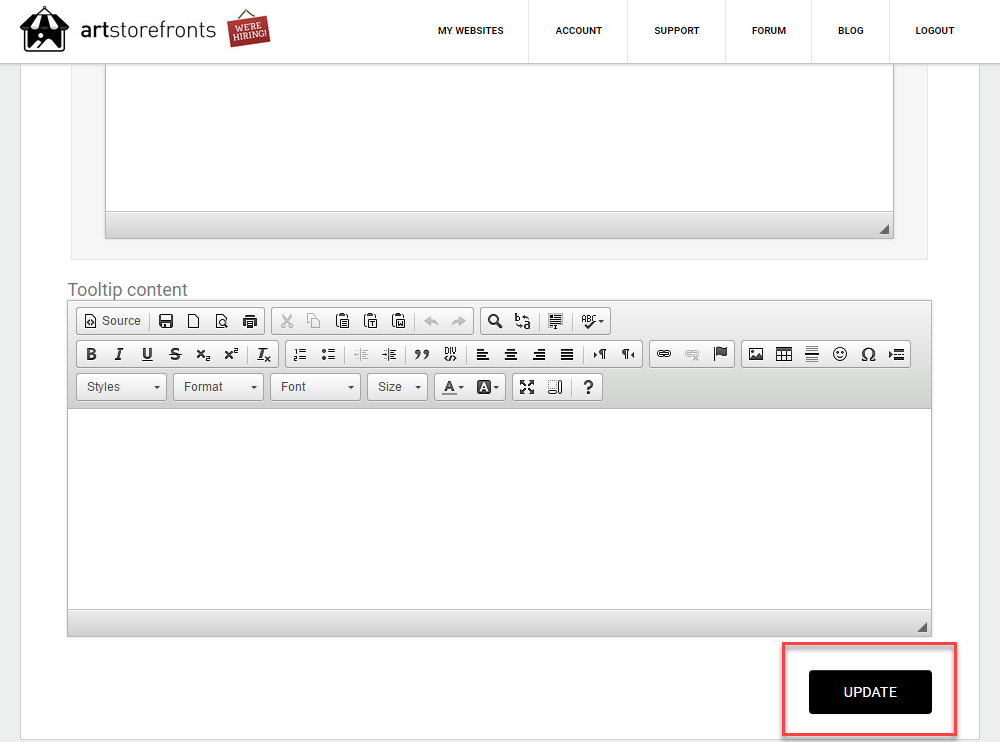Insert a smiley emoticon
The width and height of the screenshot is (1000, 742).
click(x=840, y=354)
